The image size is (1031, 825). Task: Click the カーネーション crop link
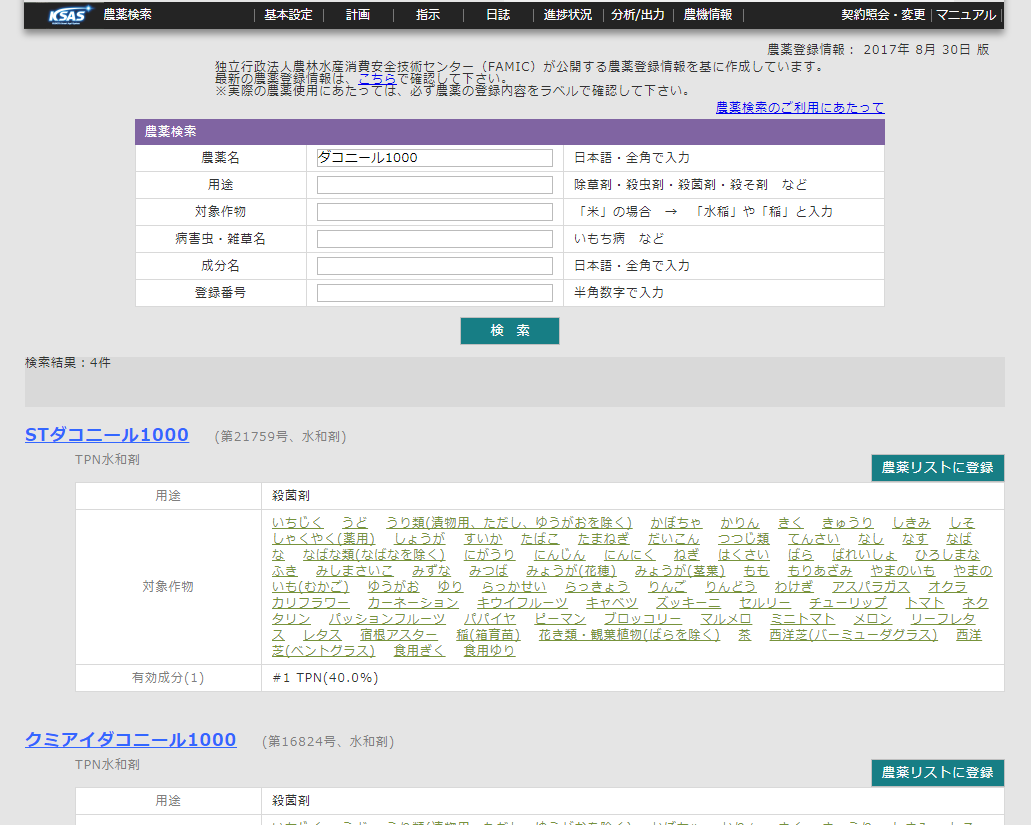pos(413,603)
